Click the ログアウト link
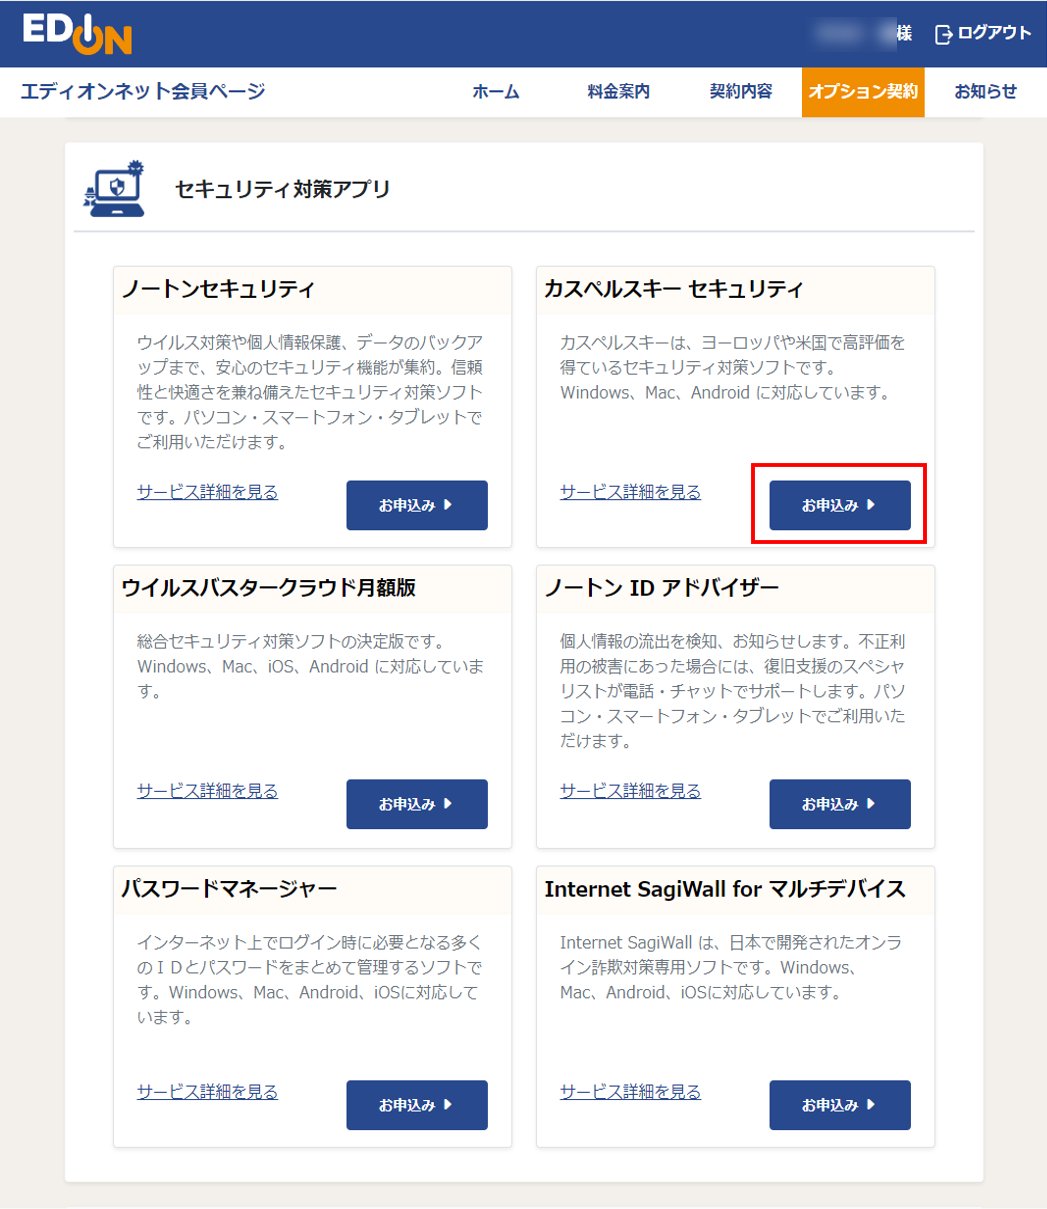Screen dimensions: 1047x1209 tap(994, 34)
